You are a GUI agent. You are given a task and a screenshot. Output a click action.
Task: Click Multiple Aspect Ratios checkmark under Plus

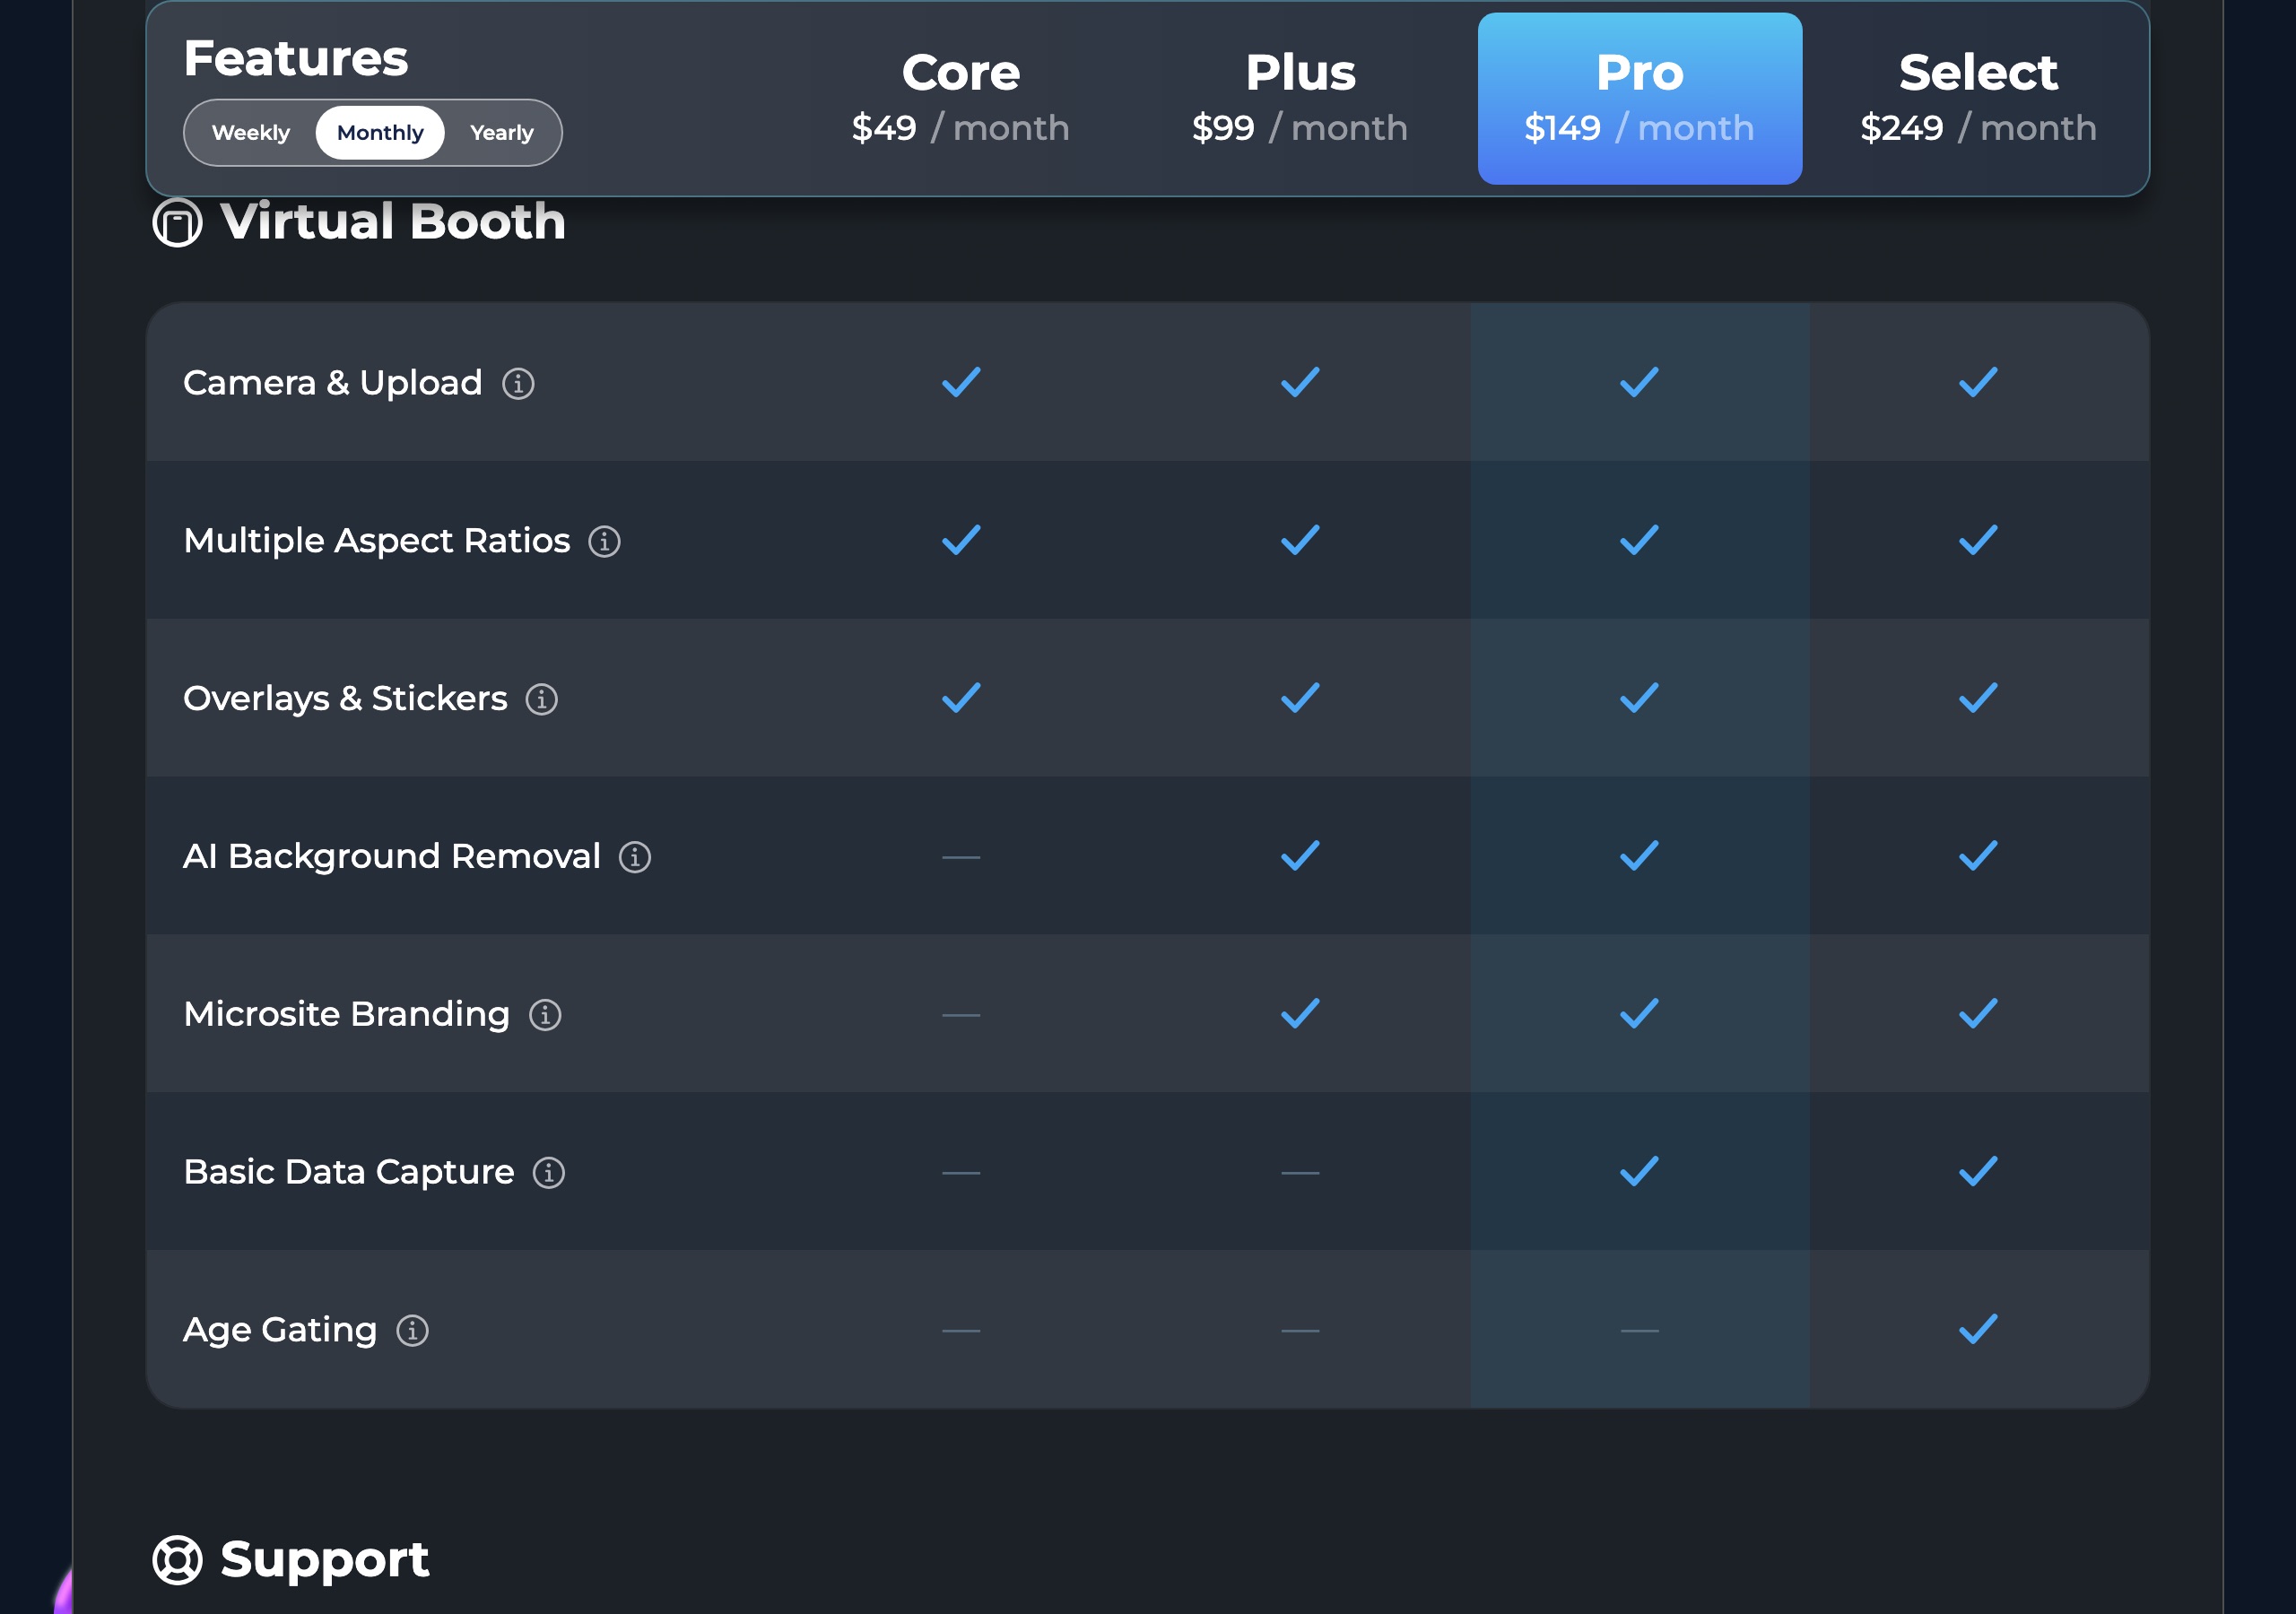1300,540
